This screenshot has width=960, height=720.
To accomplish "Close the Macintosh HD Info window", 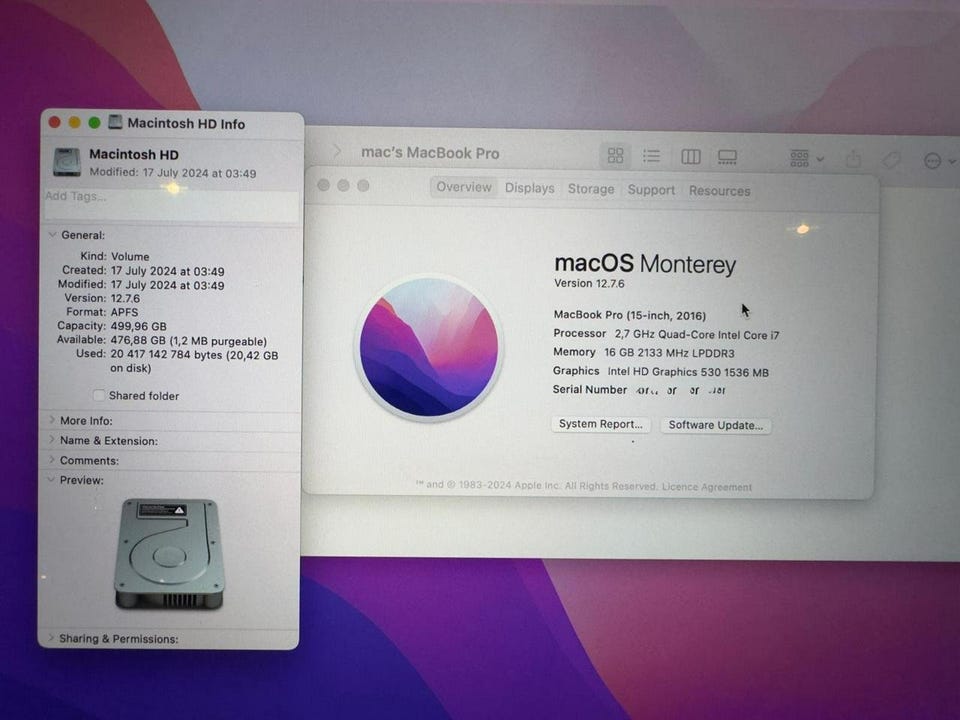I will pos(54,122).
